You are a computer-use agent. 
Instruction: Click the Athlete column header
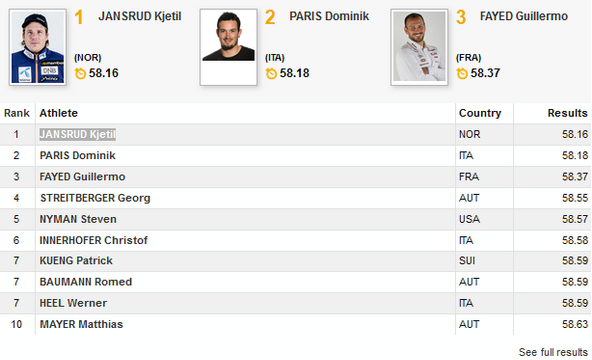59,113
